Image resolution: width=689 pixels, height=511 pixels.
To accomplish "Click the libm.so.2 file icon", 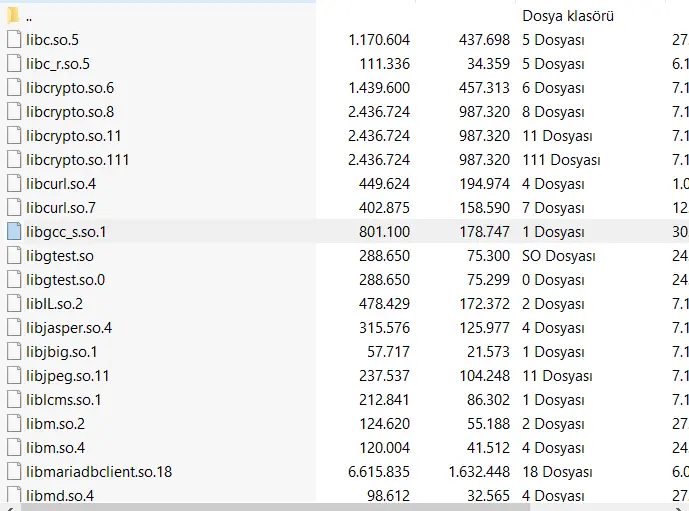I will [14, 424].
